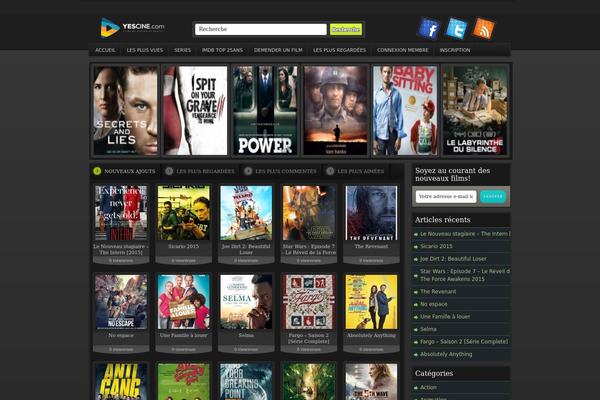Click The Revenant title under poster

(371, 247)
